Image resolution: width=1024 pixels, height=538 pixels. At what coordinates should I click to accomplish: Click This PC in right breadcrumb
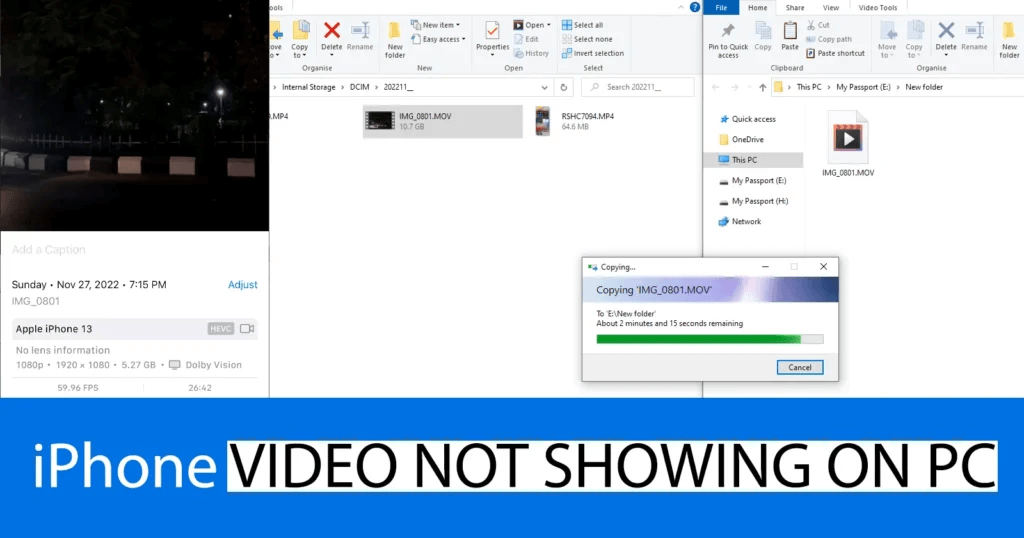pyautogui.click(x=808, y=87)
